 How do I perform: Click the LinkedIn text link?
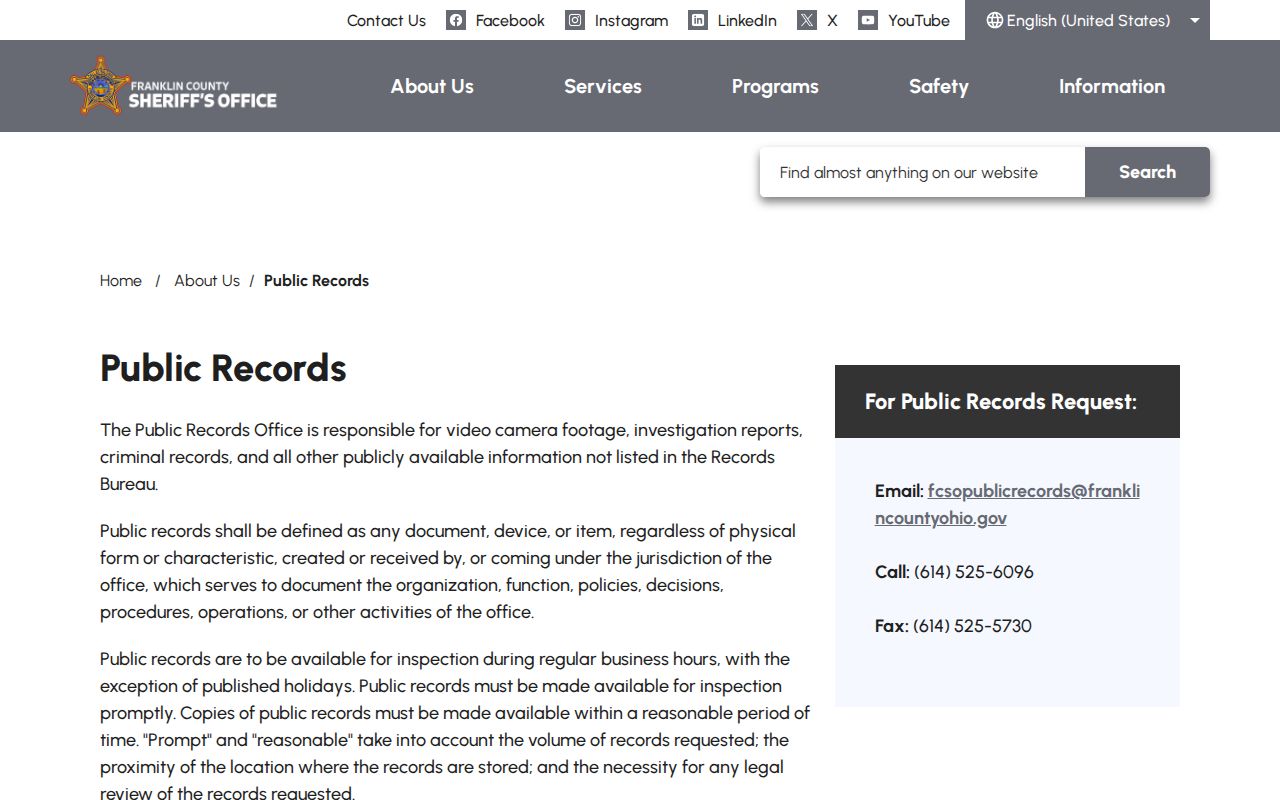tap(747, 20)
